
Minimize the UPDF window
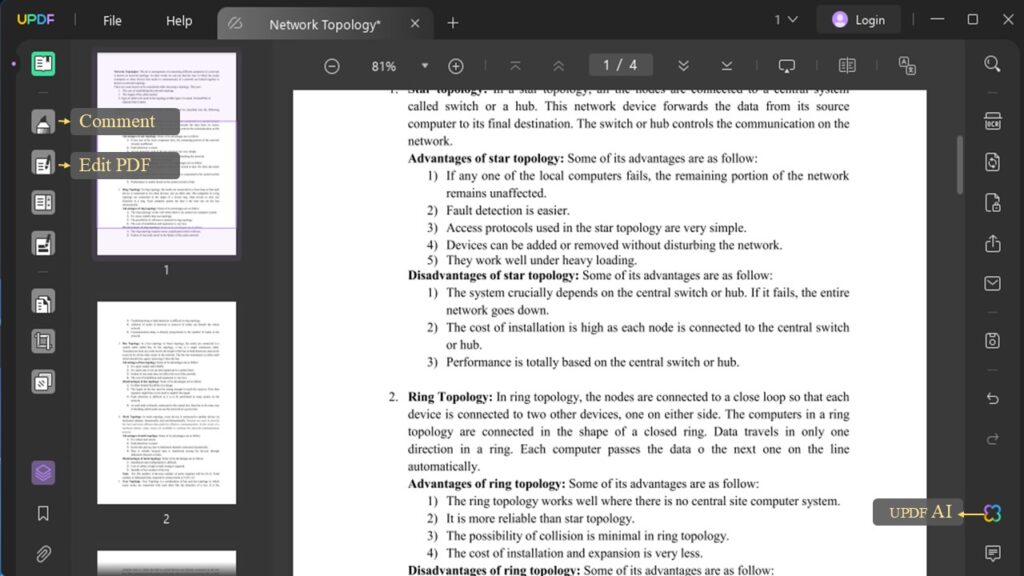(x=938, y=20)
